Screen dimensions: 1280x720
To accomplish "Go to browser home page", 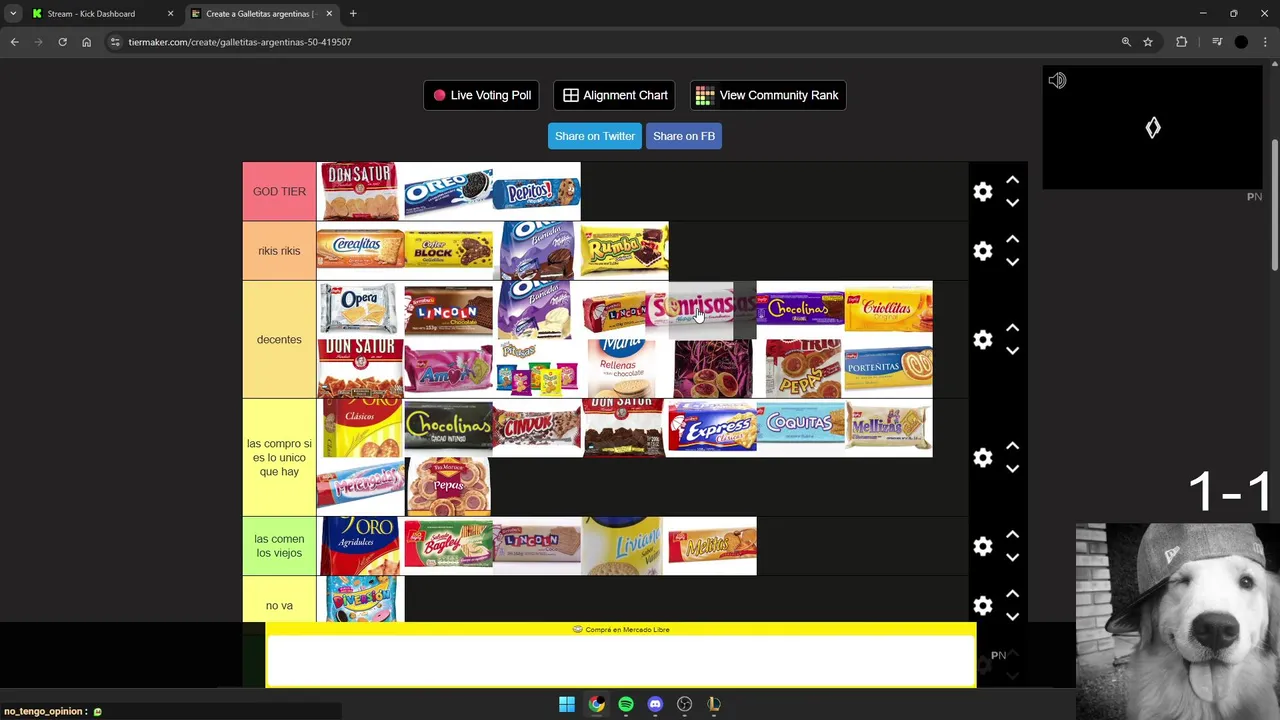I will (x=86, y=42).
